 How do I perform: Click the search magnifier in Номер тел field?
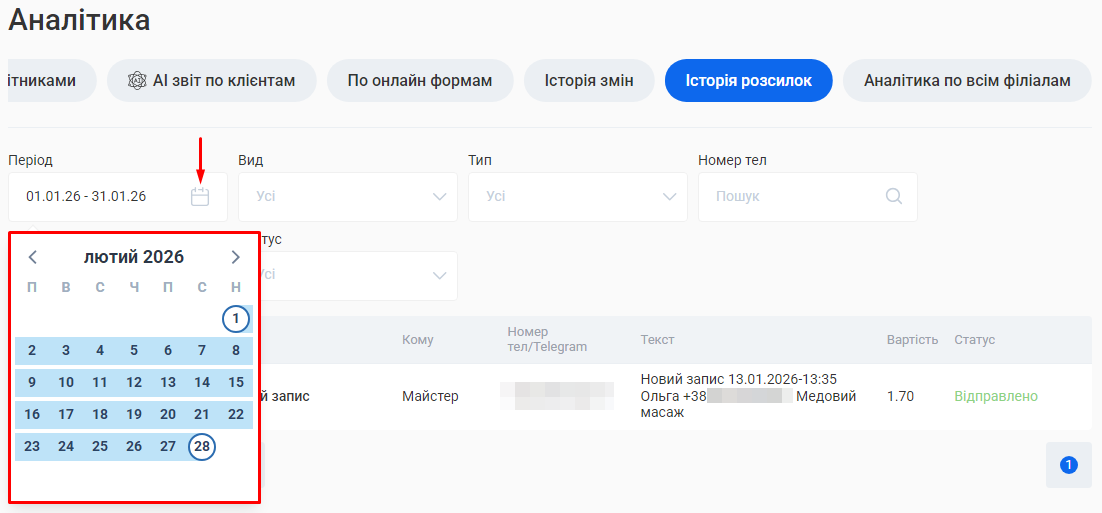pyautogui.click(x=894, y=197)
